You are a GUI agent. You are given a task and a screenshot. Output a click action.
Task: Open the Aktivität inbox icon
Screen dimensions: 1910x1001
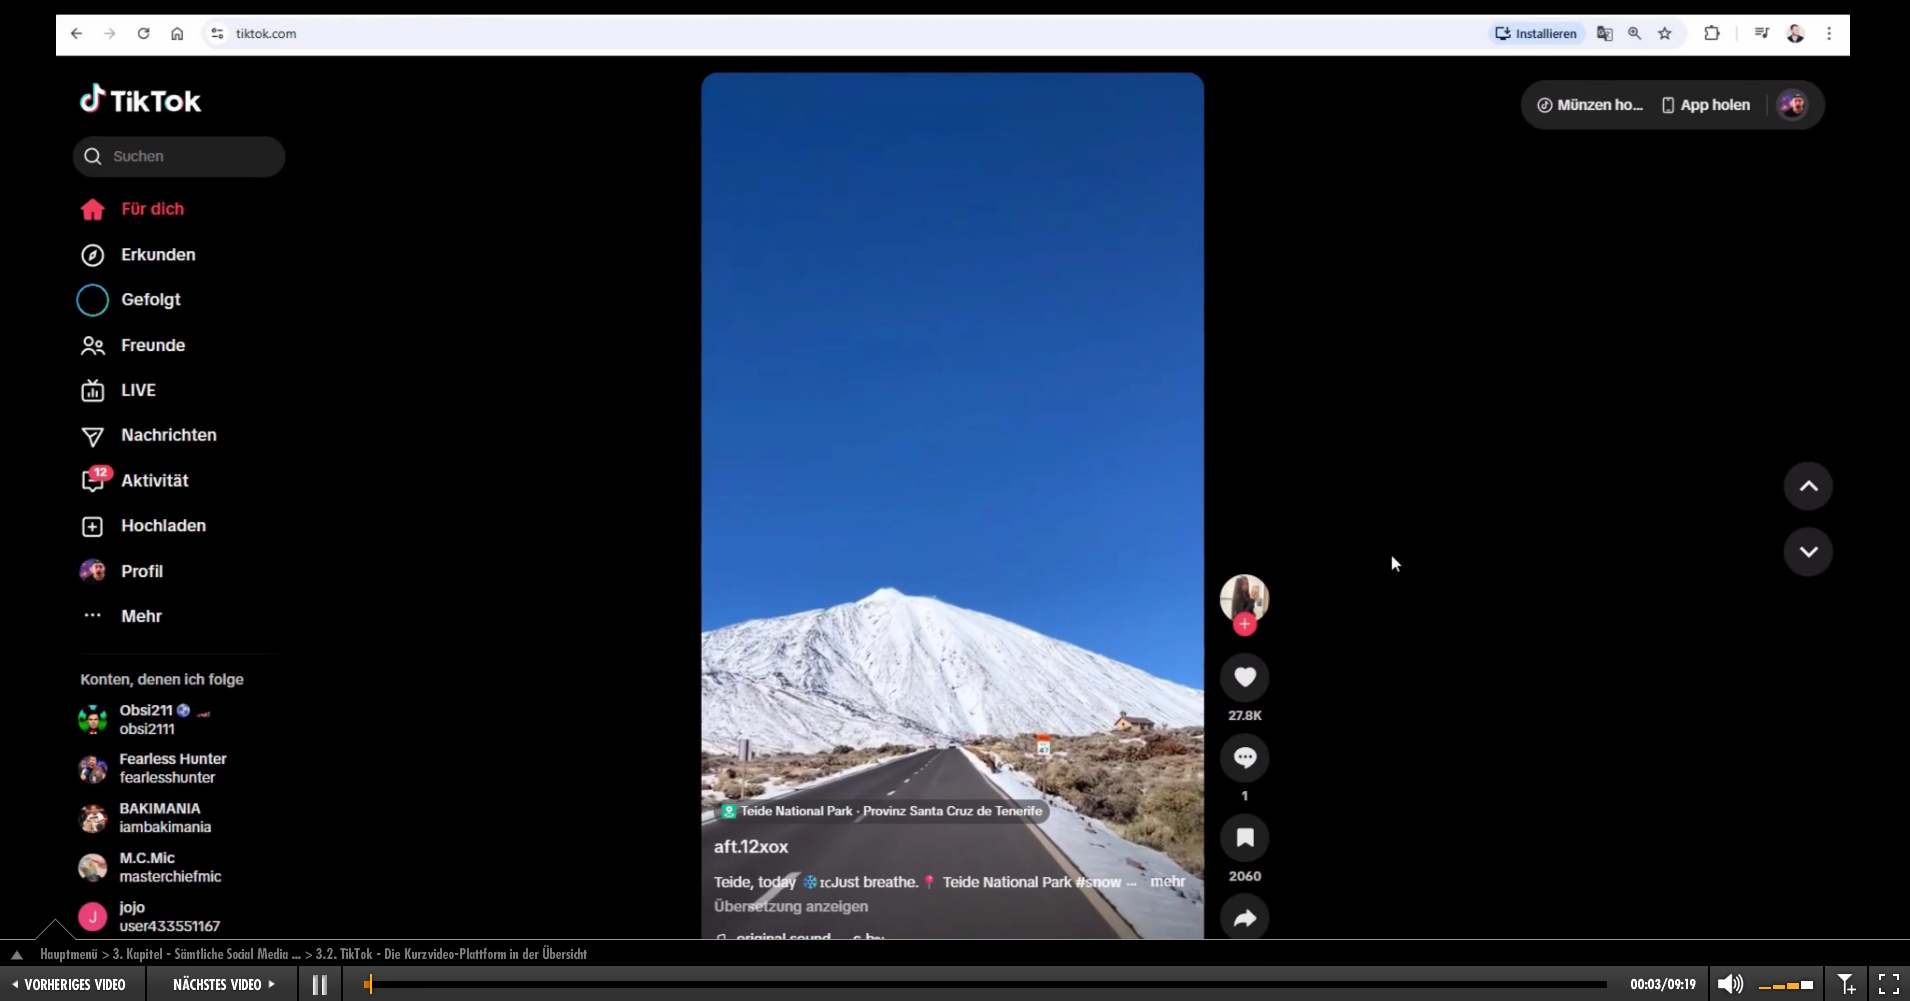pos(93,481)
